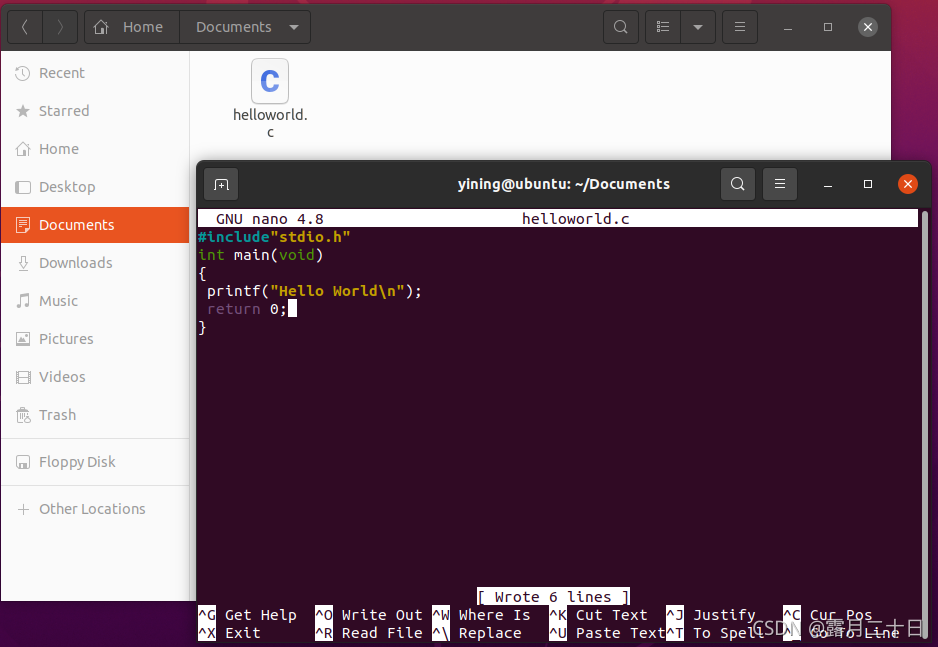Screen dimensions: 938x647
Task: Open new tab in Terminal
Action: tap(221, 184)
